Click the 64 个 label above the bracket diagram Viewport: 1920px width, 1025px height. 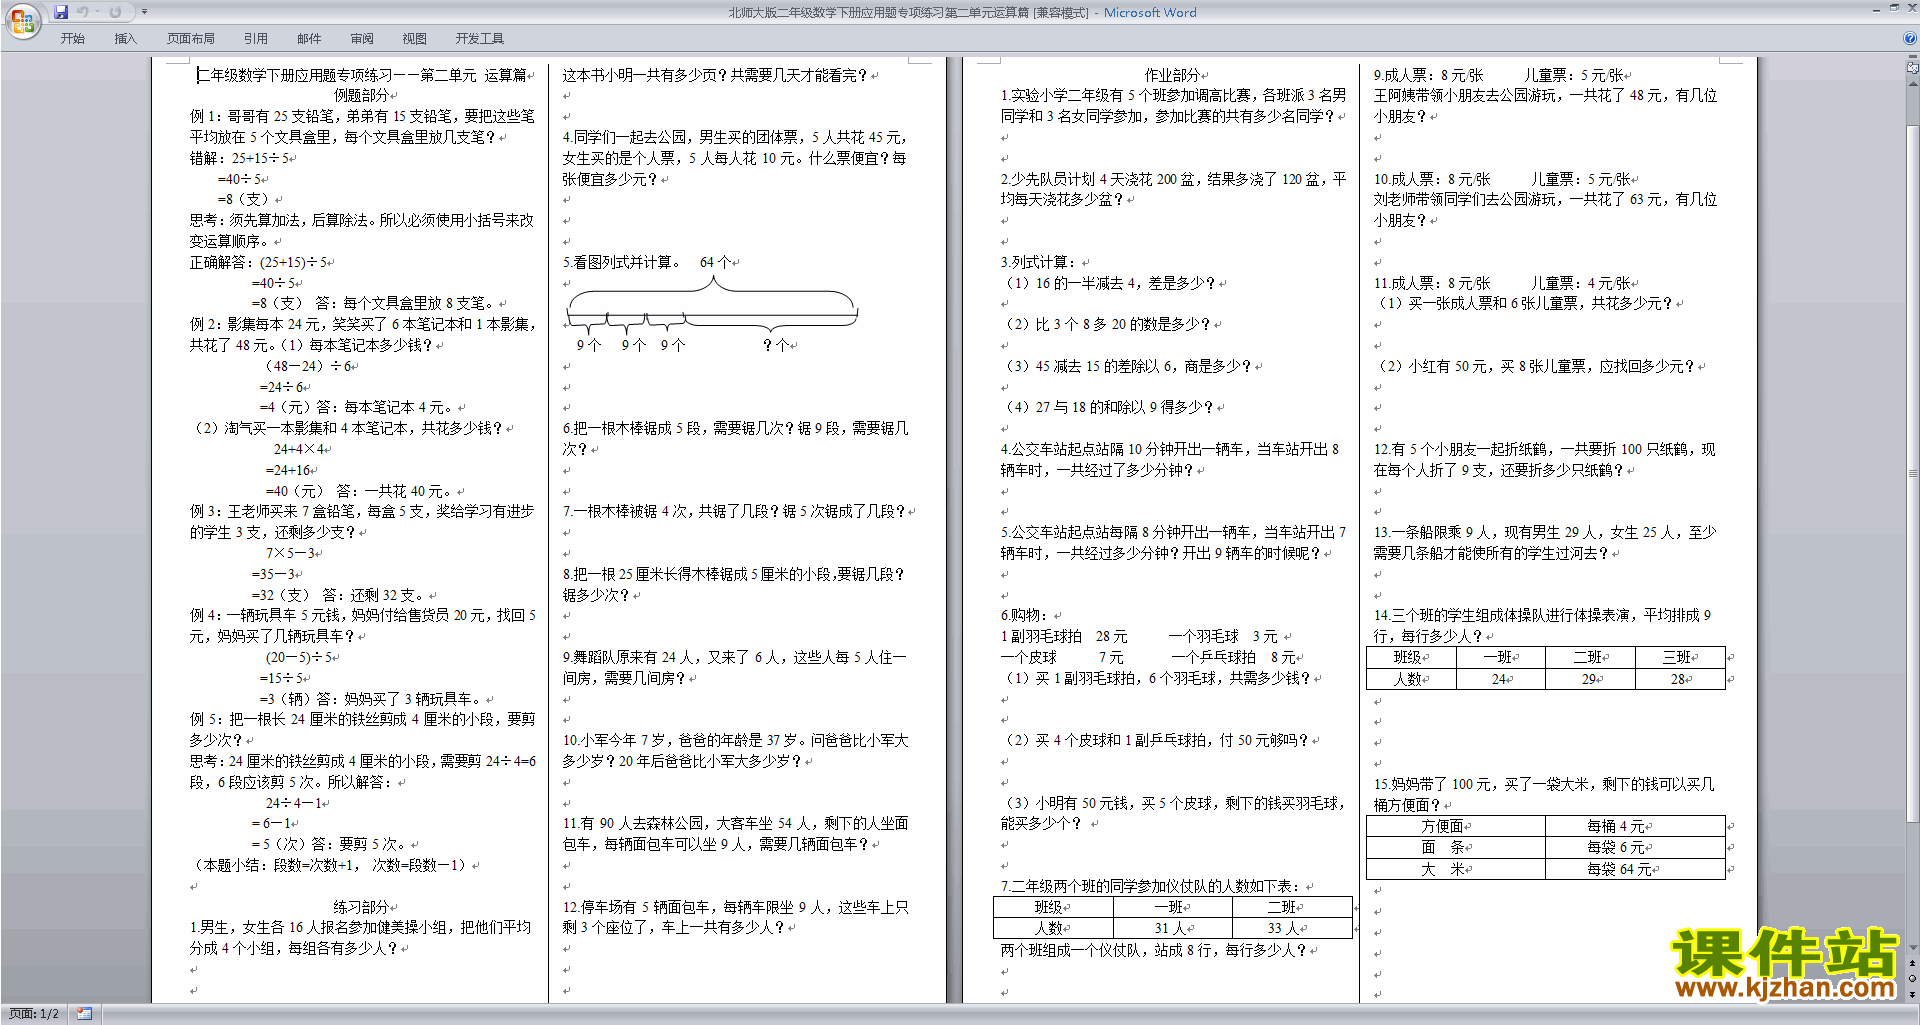coord(715,262)
